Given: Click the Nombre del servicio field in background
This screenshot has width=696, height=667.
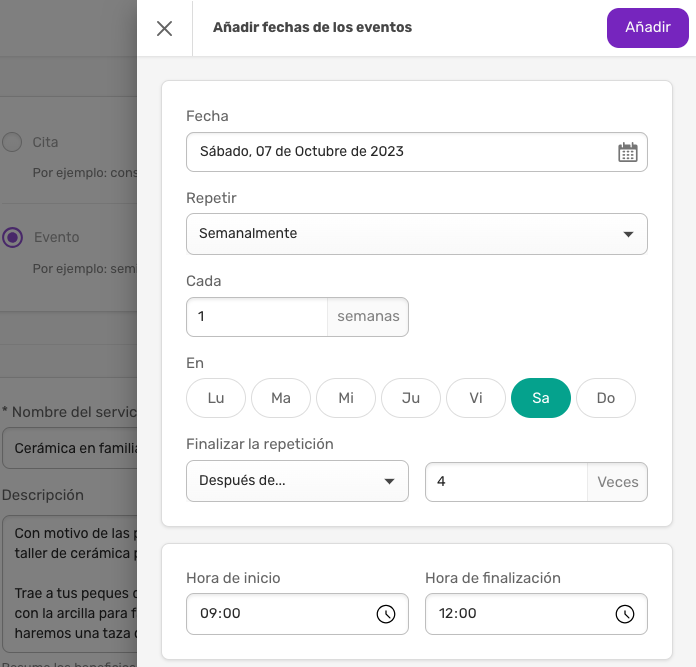Looking at the screenshot, I should (70, 448).
